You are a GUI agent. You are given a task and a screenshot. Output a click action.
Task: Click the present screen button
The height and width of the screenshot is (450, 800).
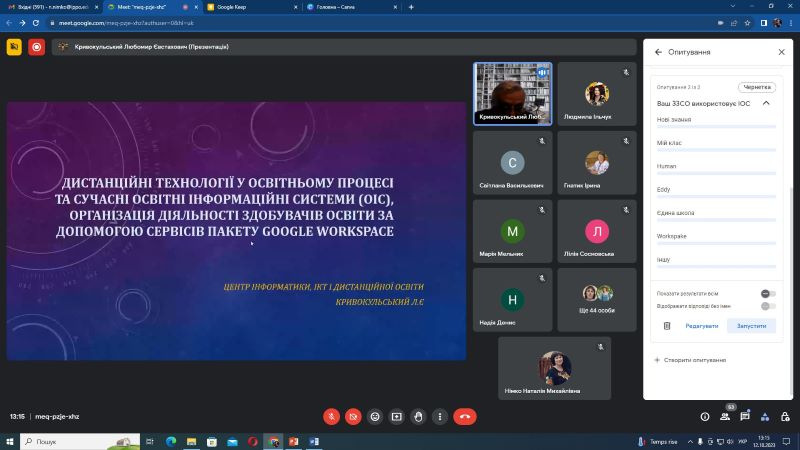396,417
